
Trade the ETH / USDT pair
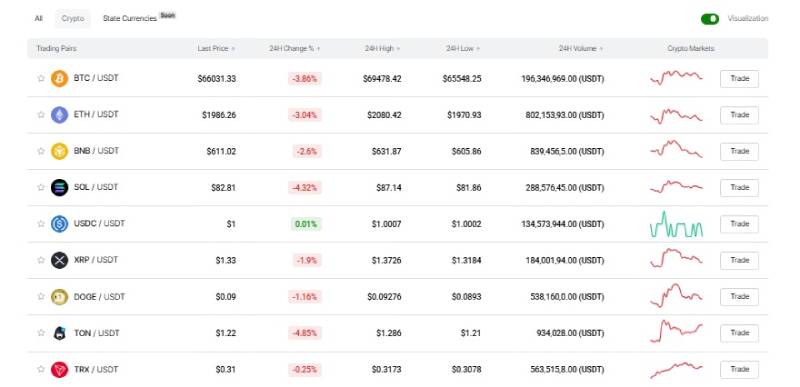[739, 115]
